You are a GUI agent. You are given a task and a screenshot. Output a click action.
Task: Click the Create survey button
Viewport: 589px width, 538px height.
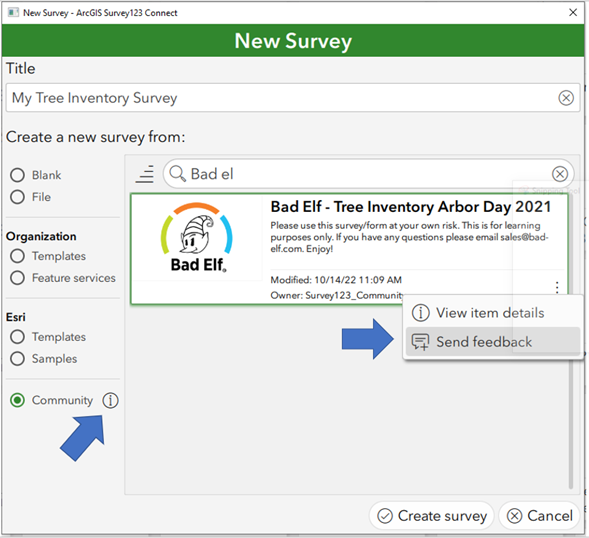[431, 516]
